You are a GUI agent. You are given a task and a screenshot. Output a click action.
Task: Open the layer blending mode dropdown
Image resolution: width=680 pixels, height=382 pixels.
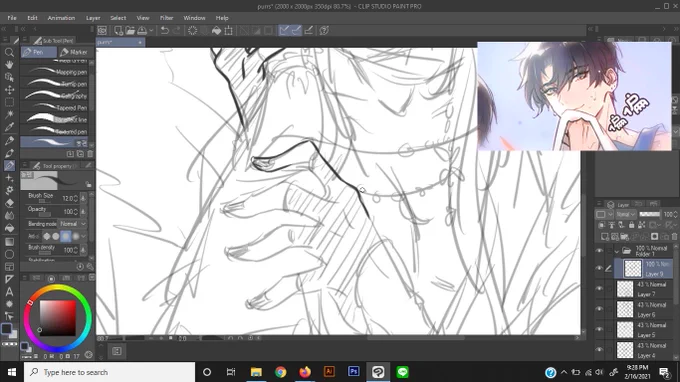tap(626, 214)
